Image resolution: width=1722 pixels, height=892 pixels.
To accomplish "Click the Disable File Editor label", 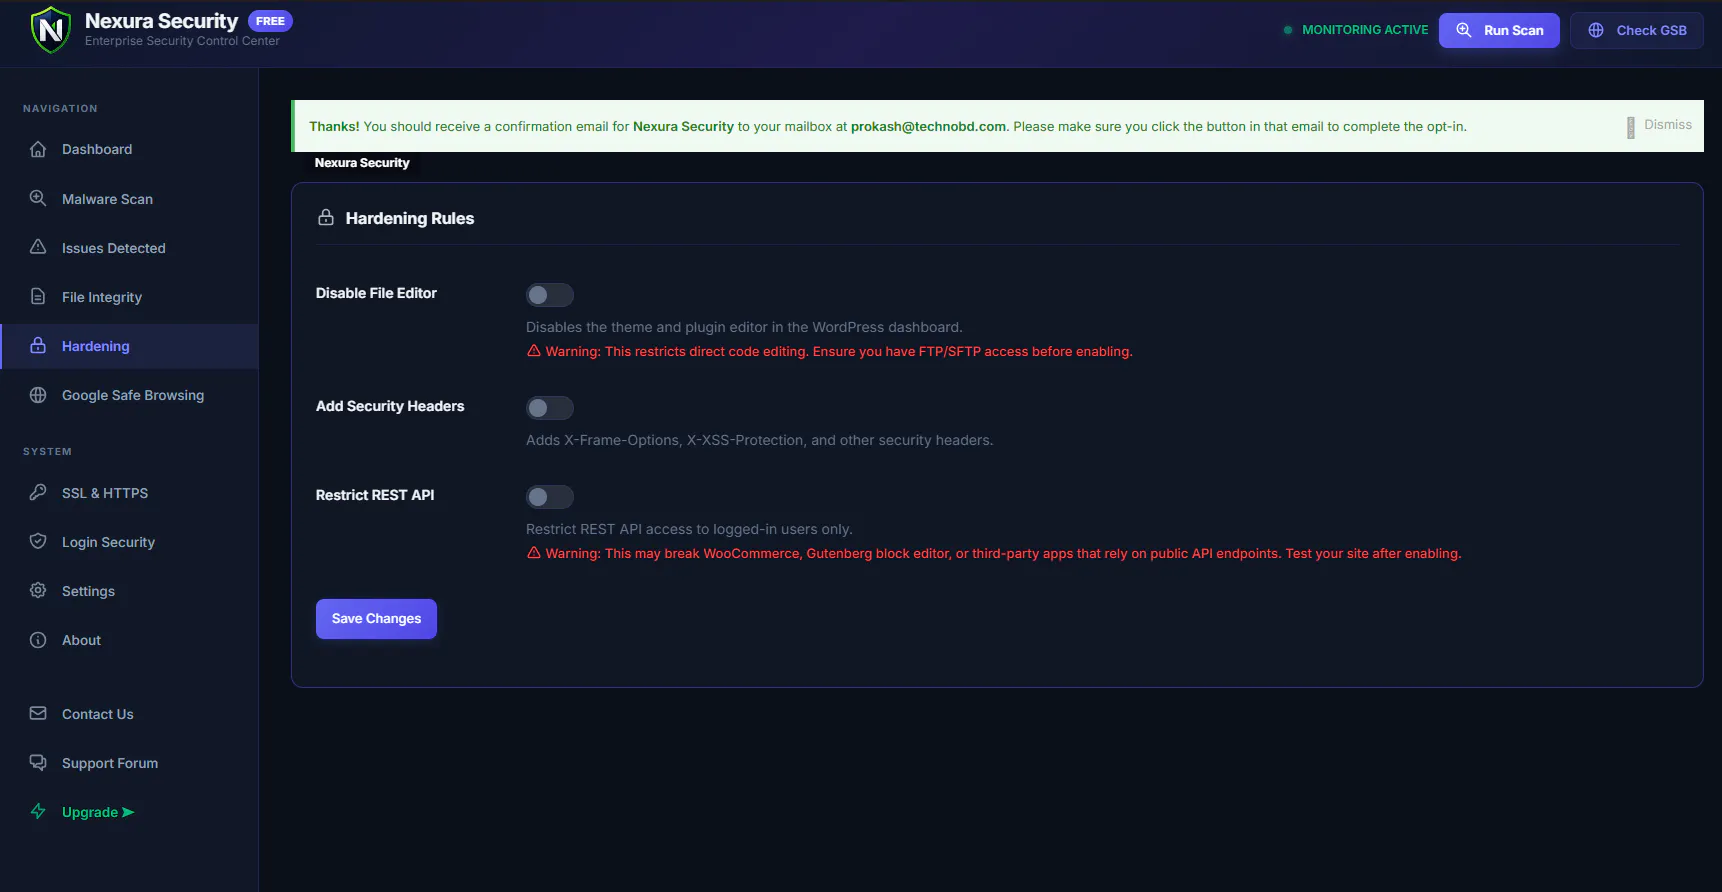I will pyautogui.click(x=376, y=293).
